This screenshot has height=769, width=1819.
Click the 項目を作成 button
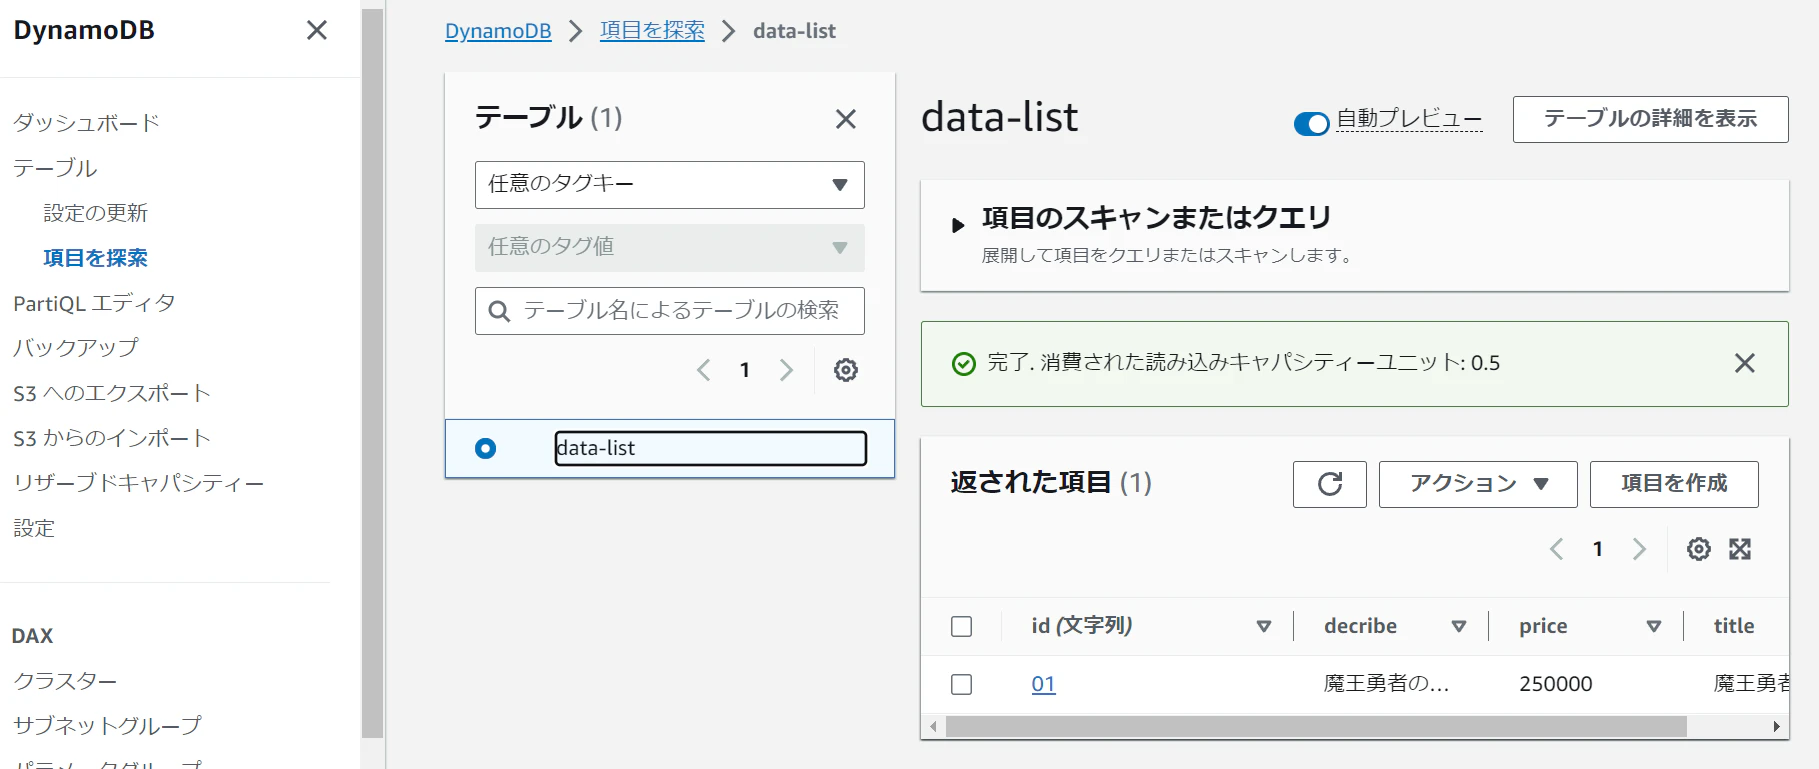click(1674, 484)
